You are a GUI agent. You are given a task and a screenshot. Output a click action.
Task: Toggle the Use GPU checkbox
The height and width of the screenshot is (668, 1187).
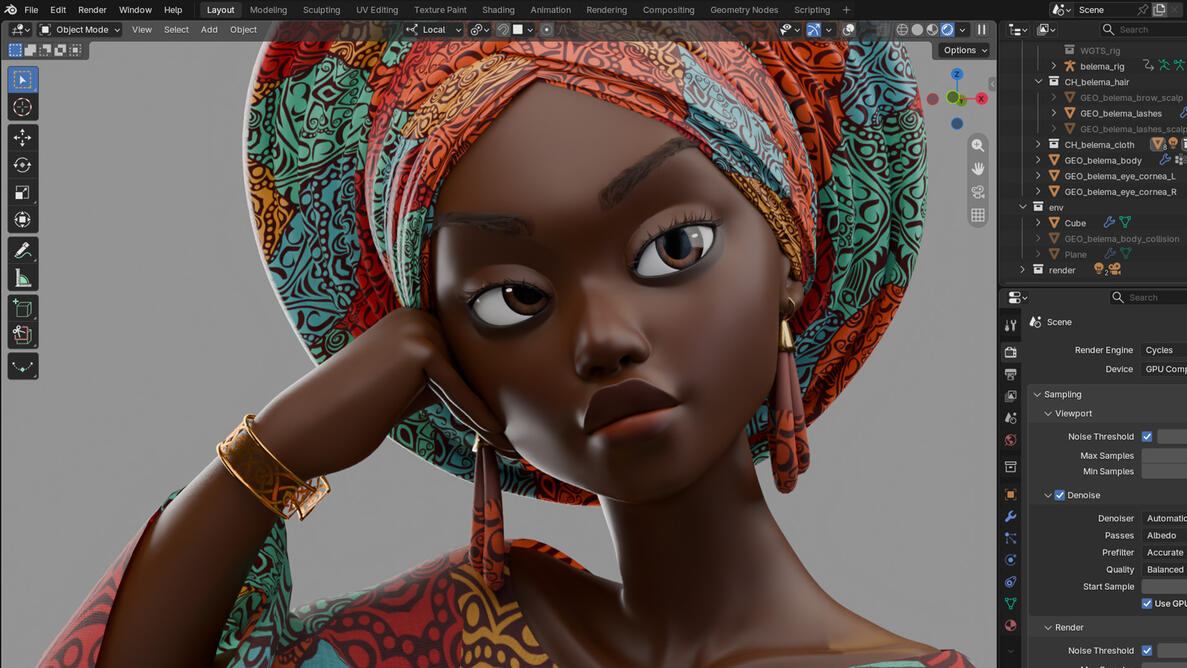click(x=1147, y=604)
